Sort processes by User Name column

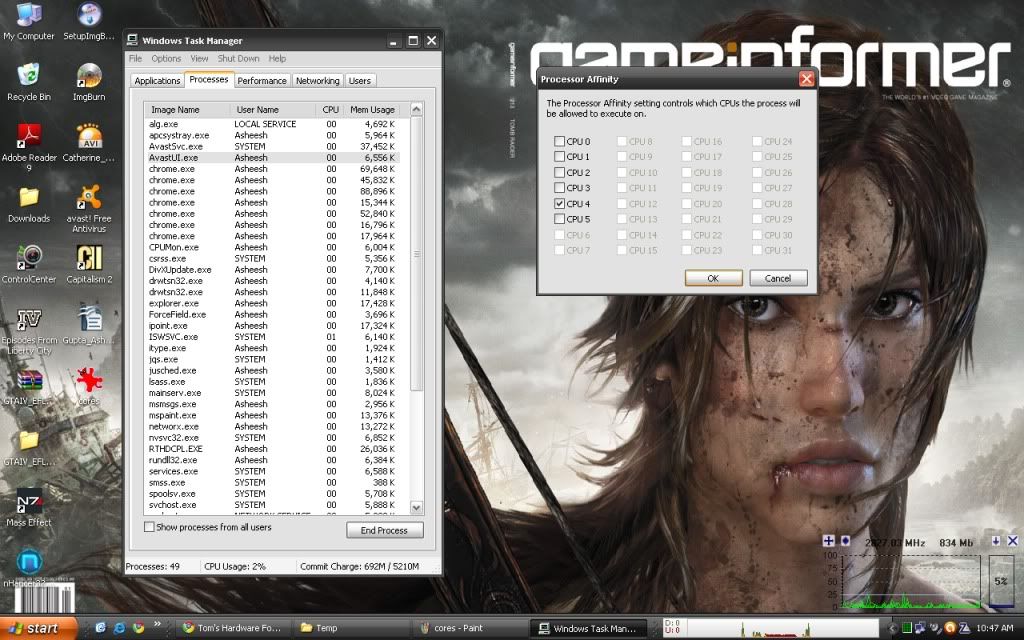[272, 110]
